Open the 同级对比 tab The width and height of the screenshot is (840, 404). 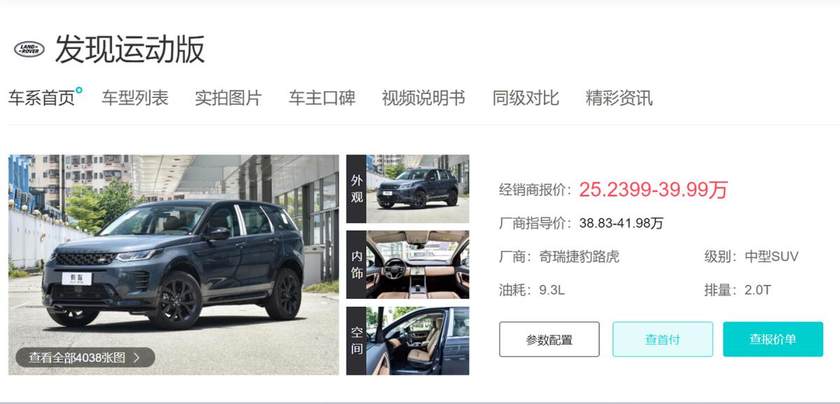[526, 98]
